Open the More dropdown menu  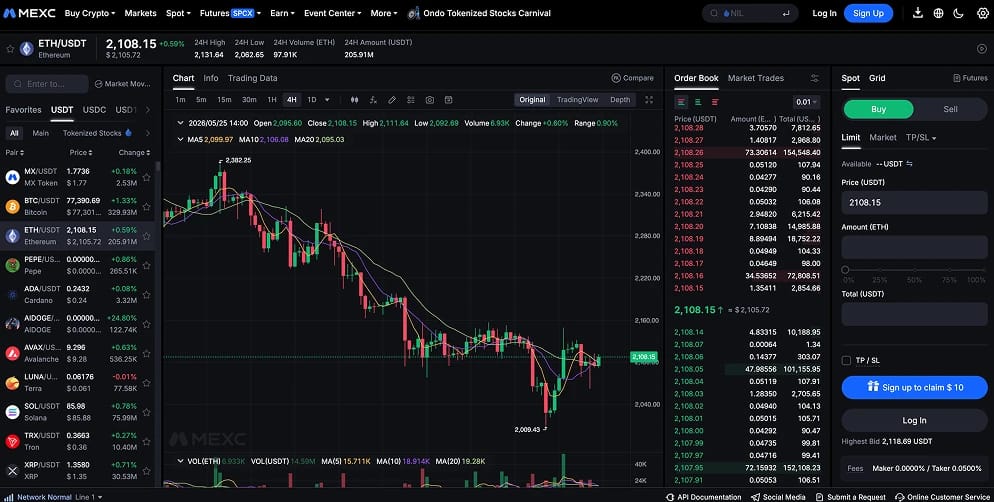click(x=384, y=13)
